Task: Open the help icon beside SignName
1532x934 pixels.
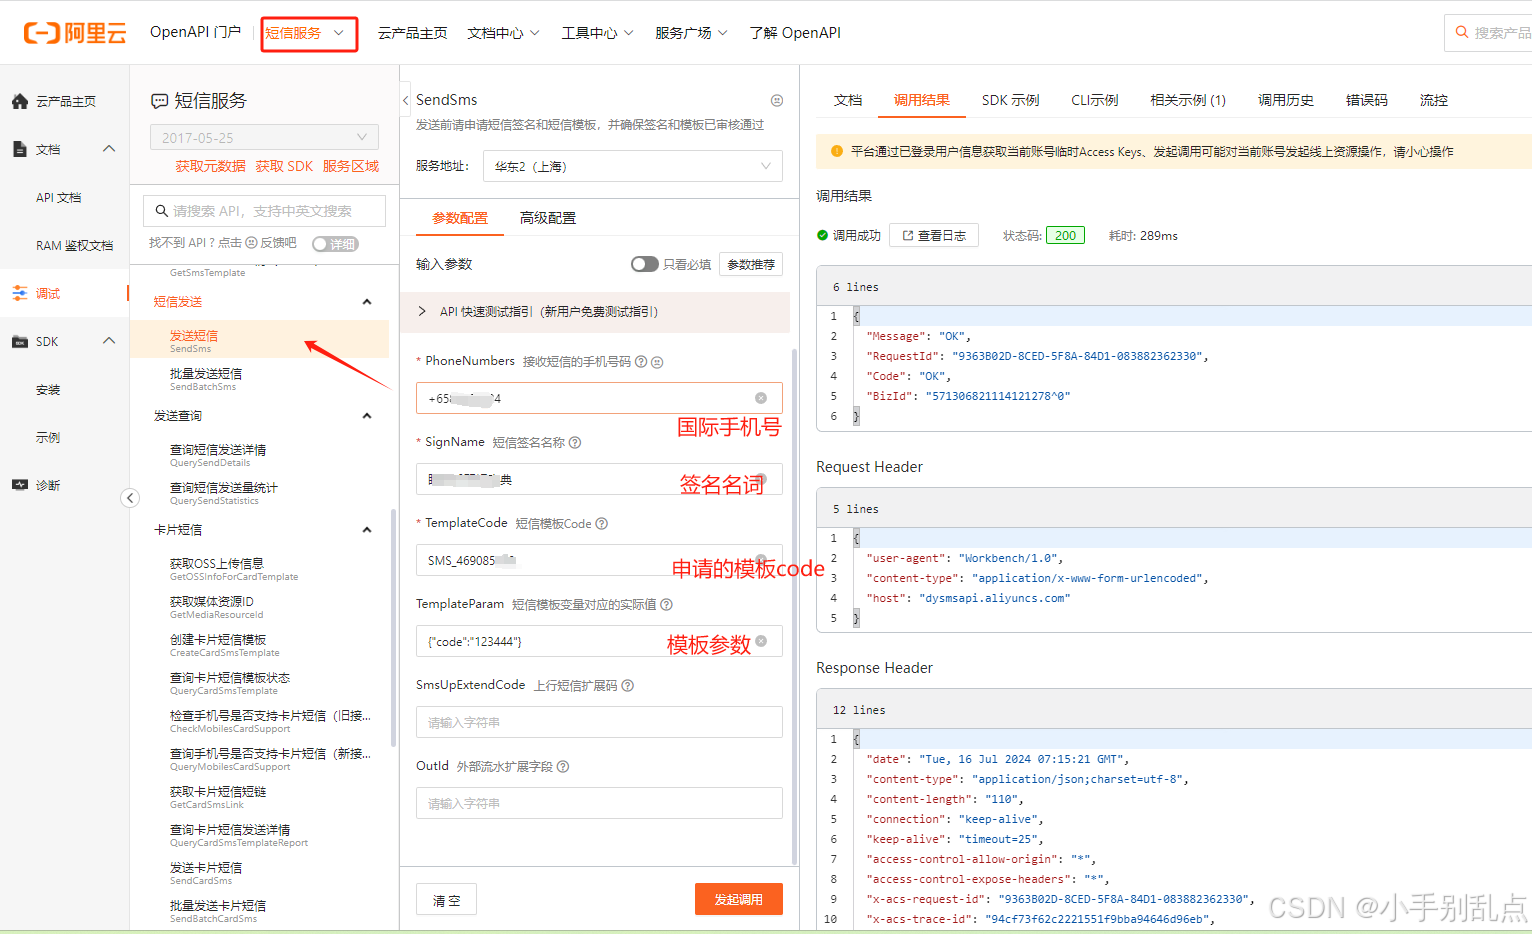Action: coord(575,443)
